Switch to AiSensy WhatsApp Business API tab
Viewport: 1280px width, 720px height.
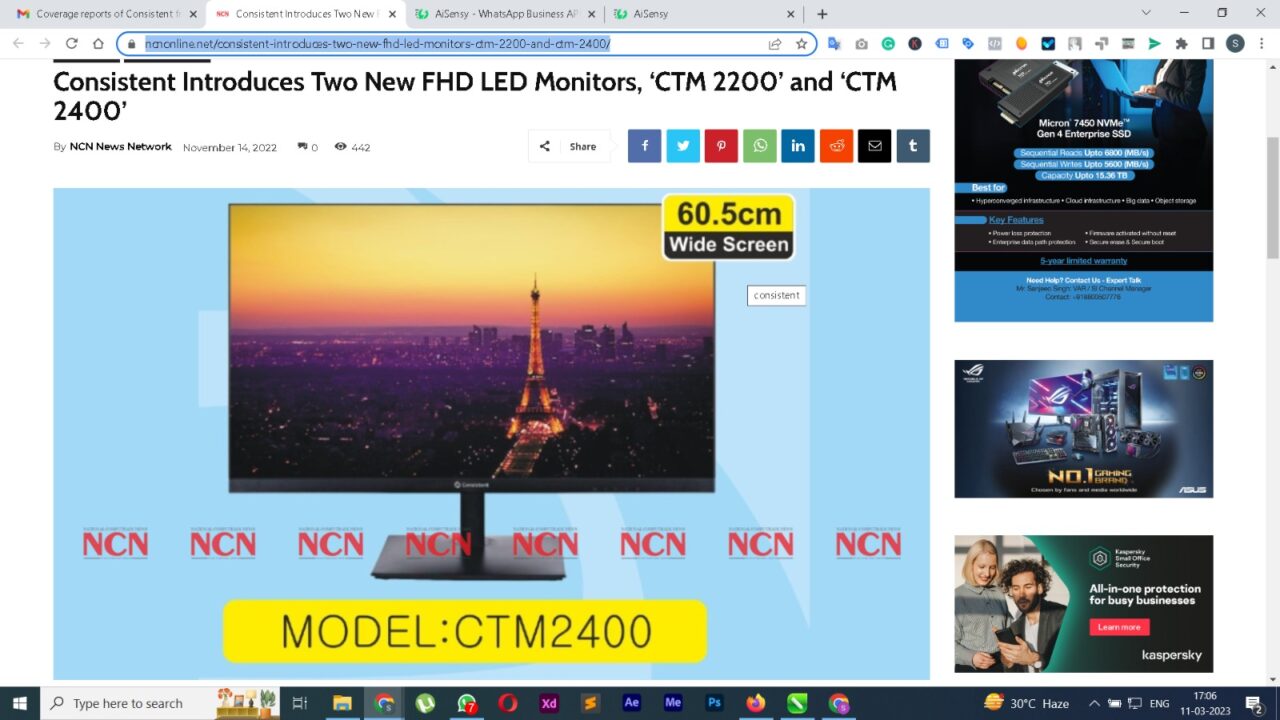pos(505,14)
